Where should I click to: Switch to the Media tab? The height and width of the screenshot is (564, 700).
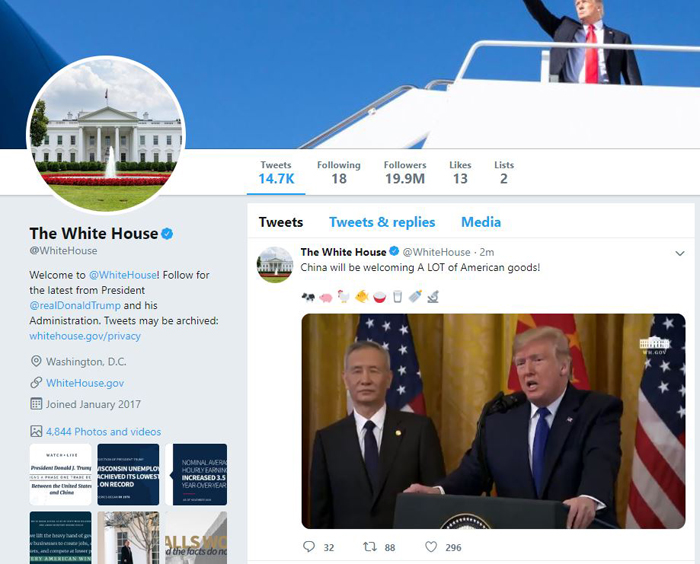point(481,222)
